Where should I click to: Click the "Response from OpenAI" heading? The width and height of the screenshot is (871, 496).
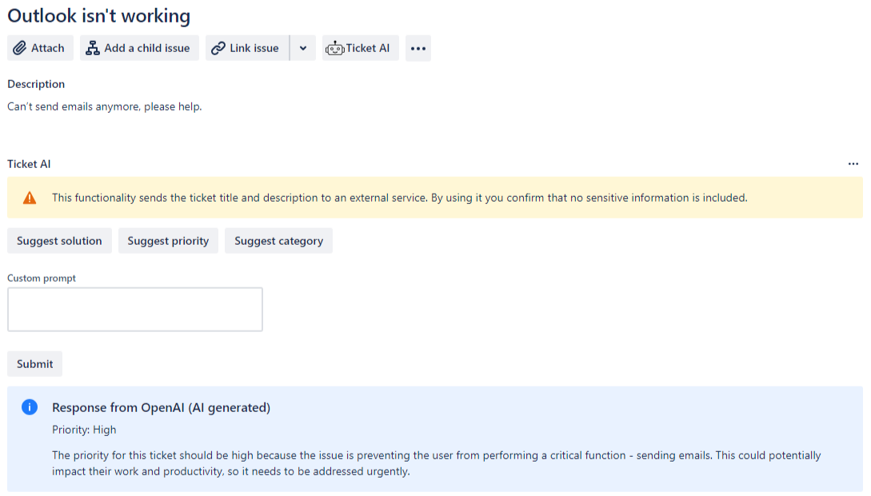pos(161,408)
